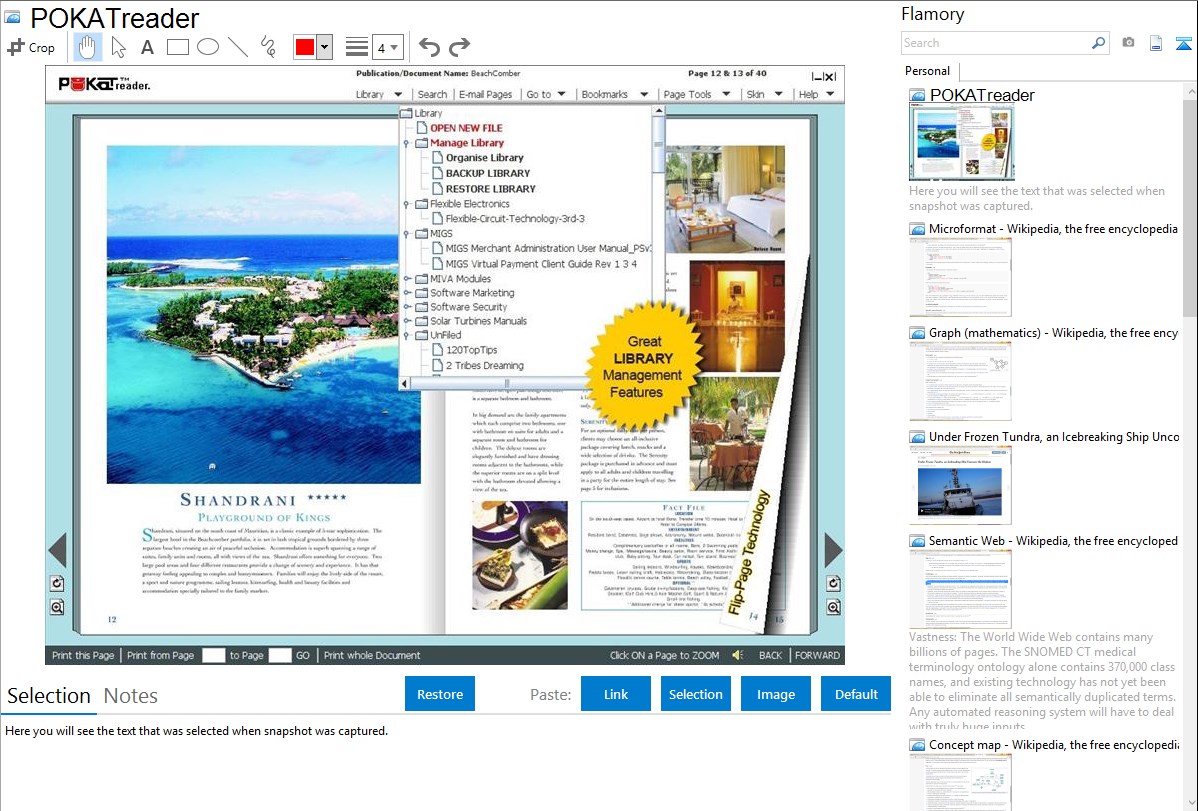Go to the next page arrow
1198x811 pixels.
click(833, 549)
